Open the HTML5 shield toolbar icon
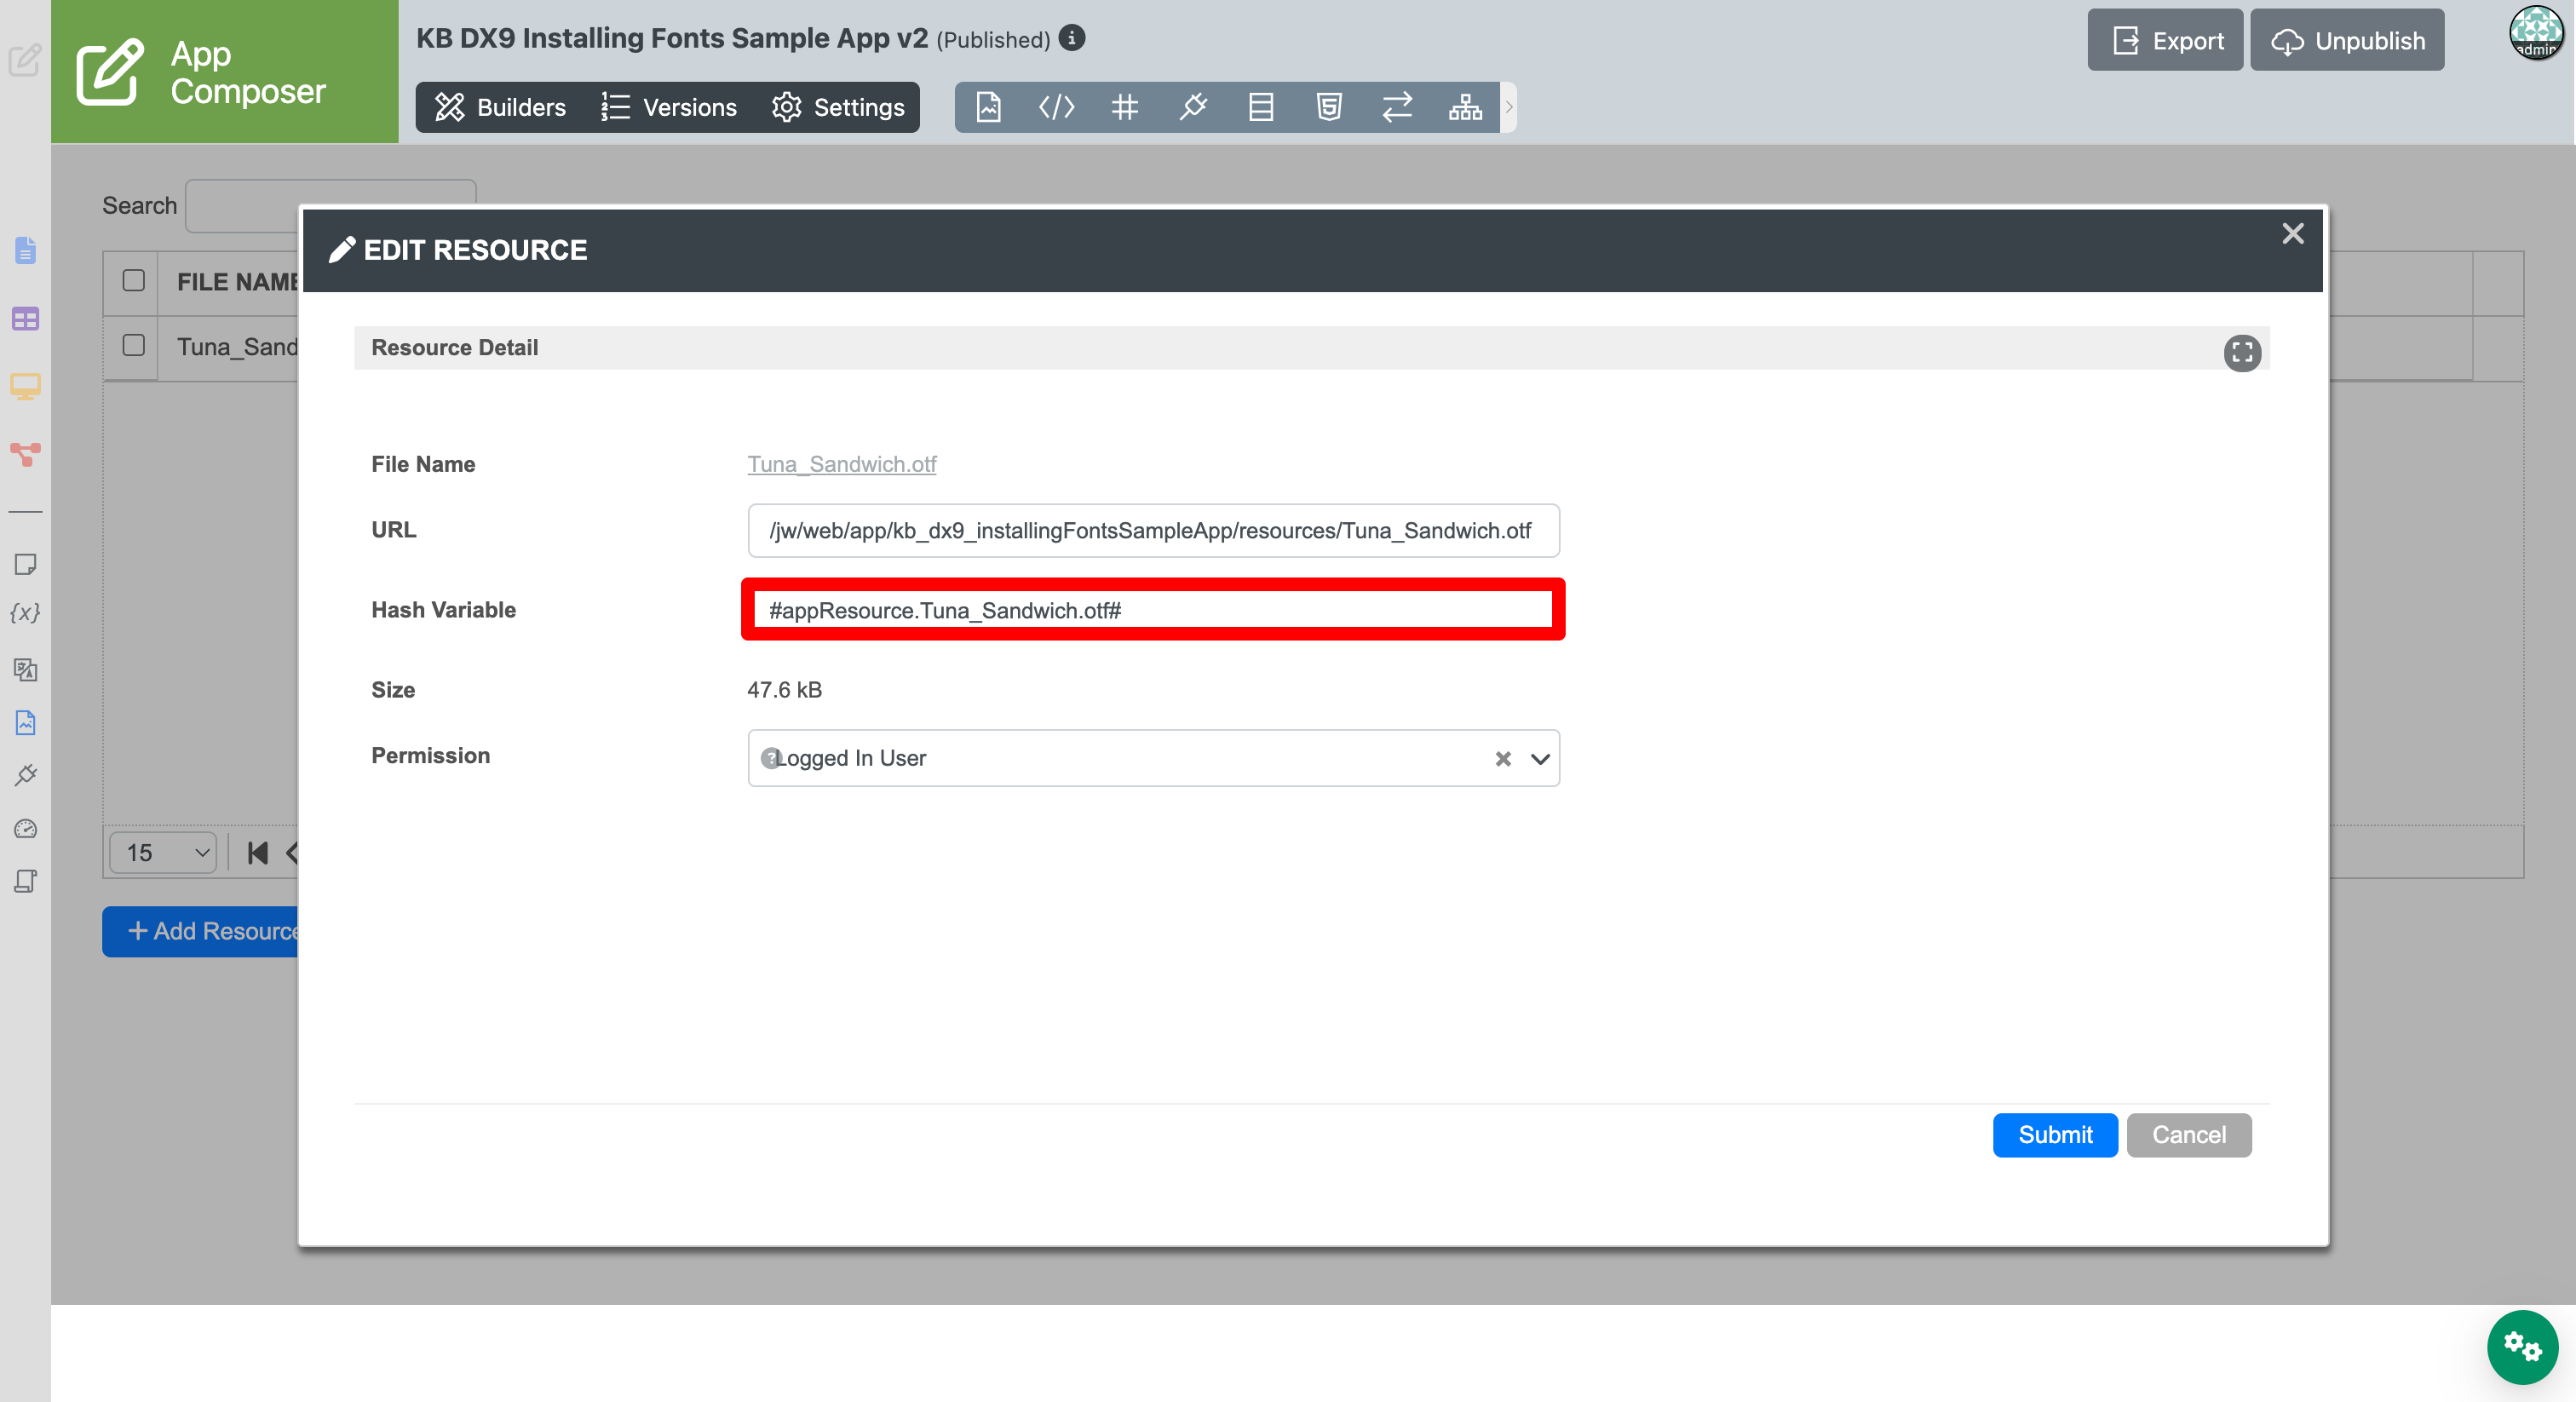This screenshot has width=2576, height=1402. (x=1329, y=107)
